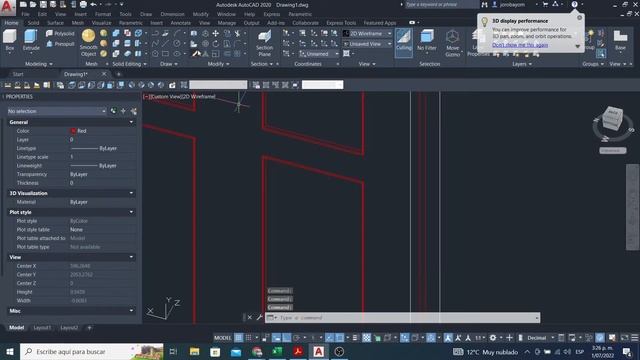
Task: Click 'Don't show me this again' link
Action: (520, 45)
